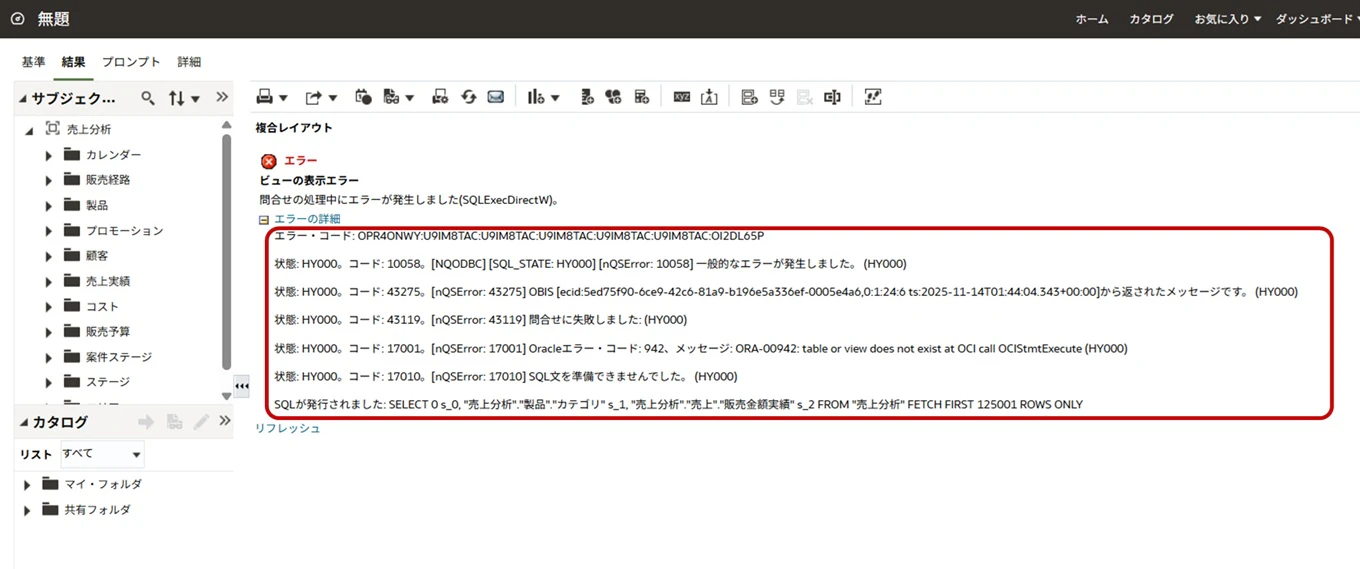Click the envelope icon in the toolbar
This screenshot has height=569, width=1360.
(x=495, y=97)
